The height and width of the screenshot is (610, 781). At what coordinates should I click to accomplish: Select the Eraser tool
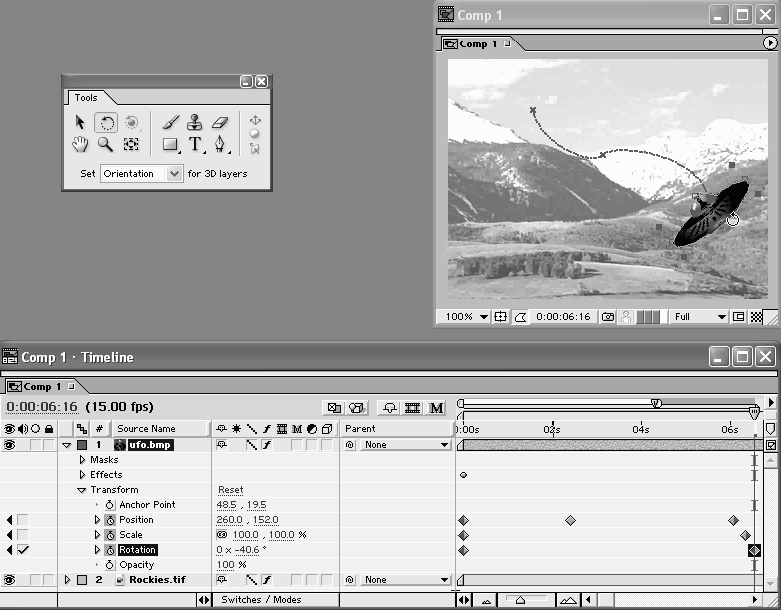tap(221, 123)
